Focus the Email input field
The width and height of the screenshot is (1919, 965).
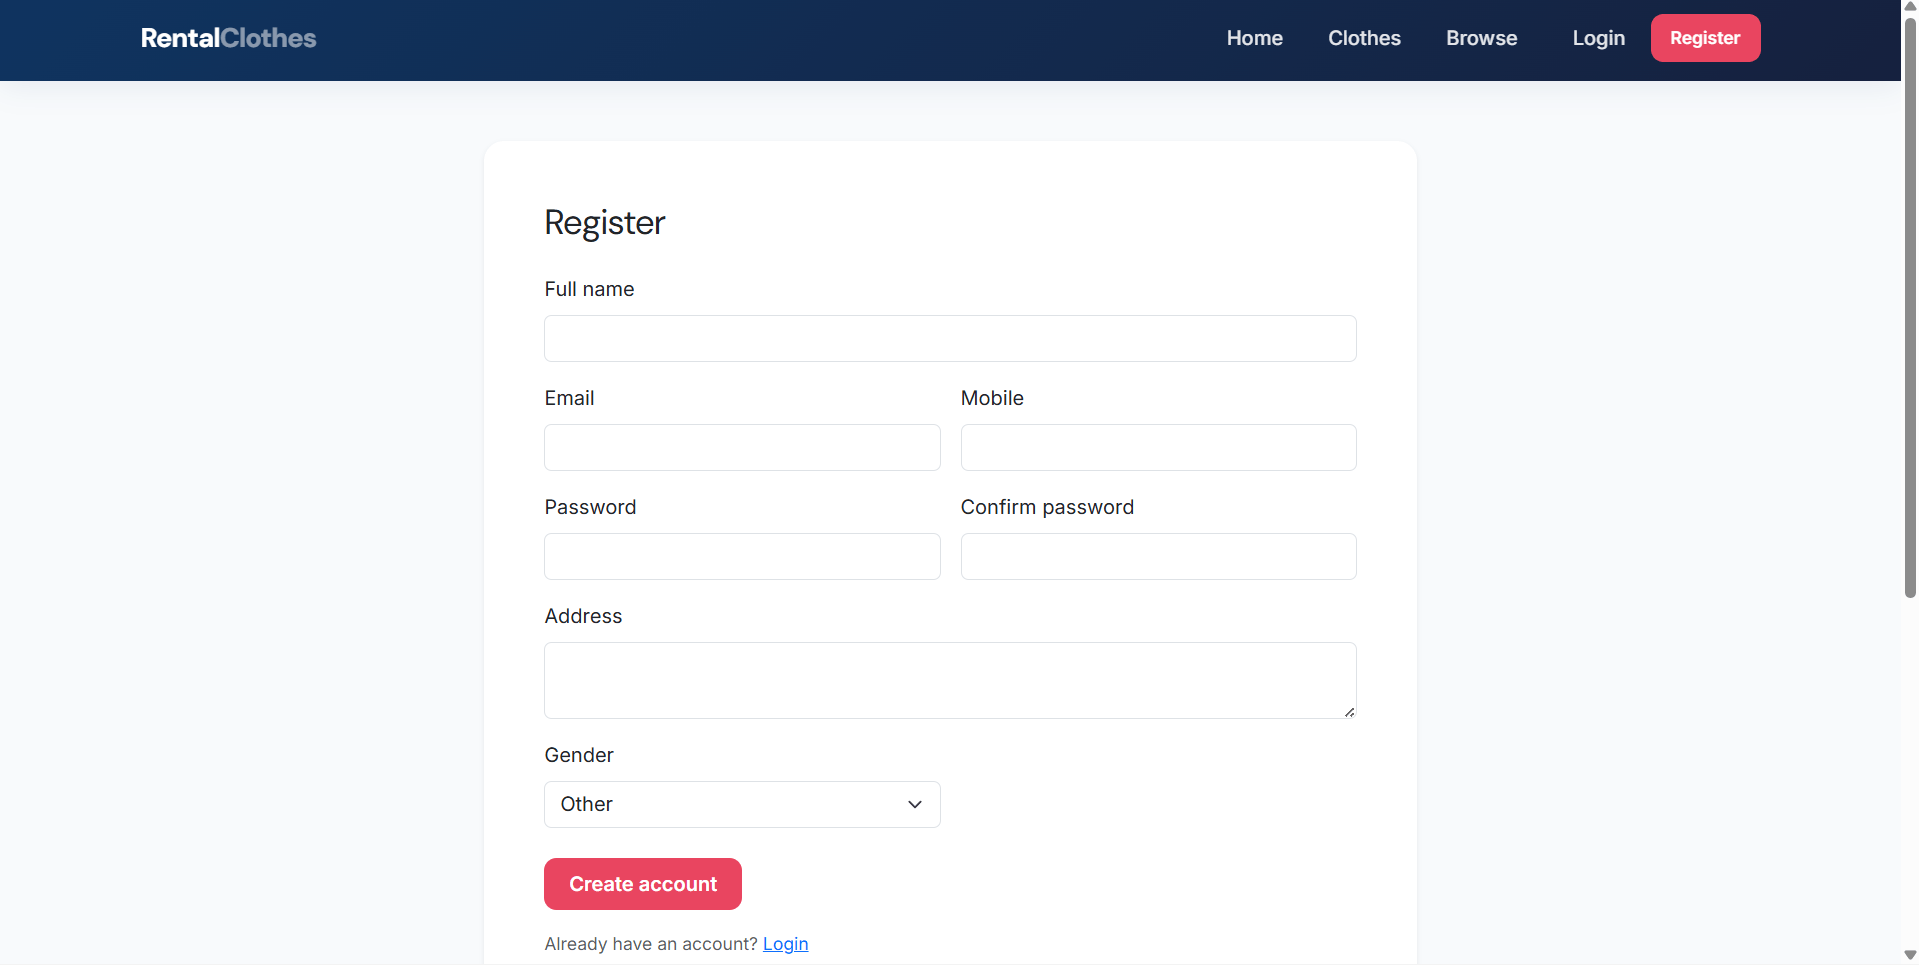742,447
